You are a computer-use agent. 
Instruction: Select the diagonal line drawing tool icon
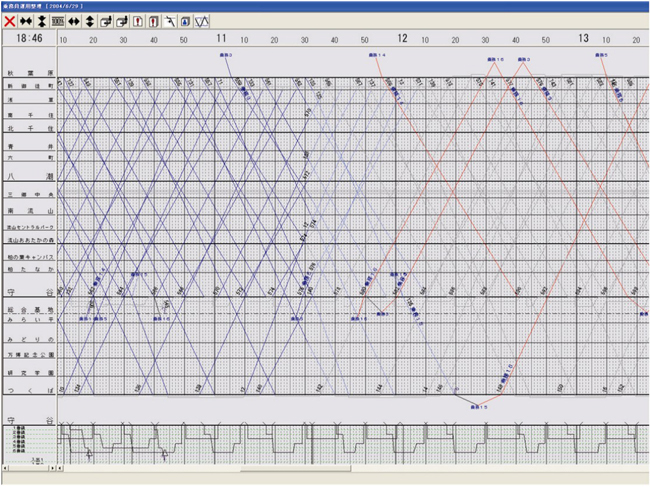coord(170,22)
